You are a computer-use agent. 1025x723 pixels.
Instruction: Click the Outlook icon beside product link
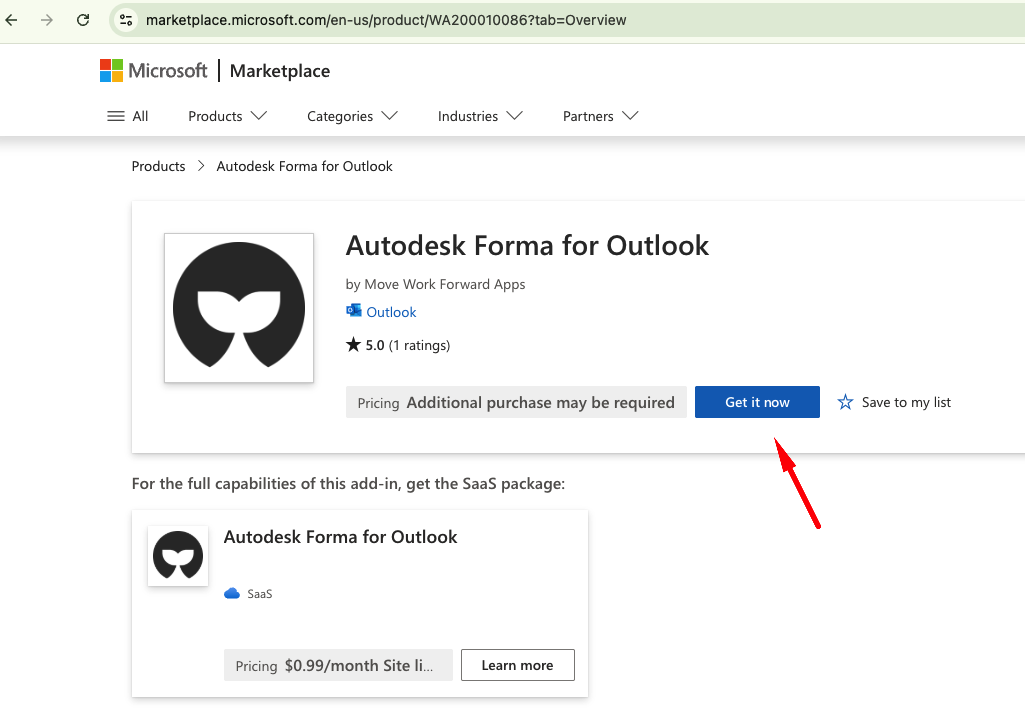point(354,311)
